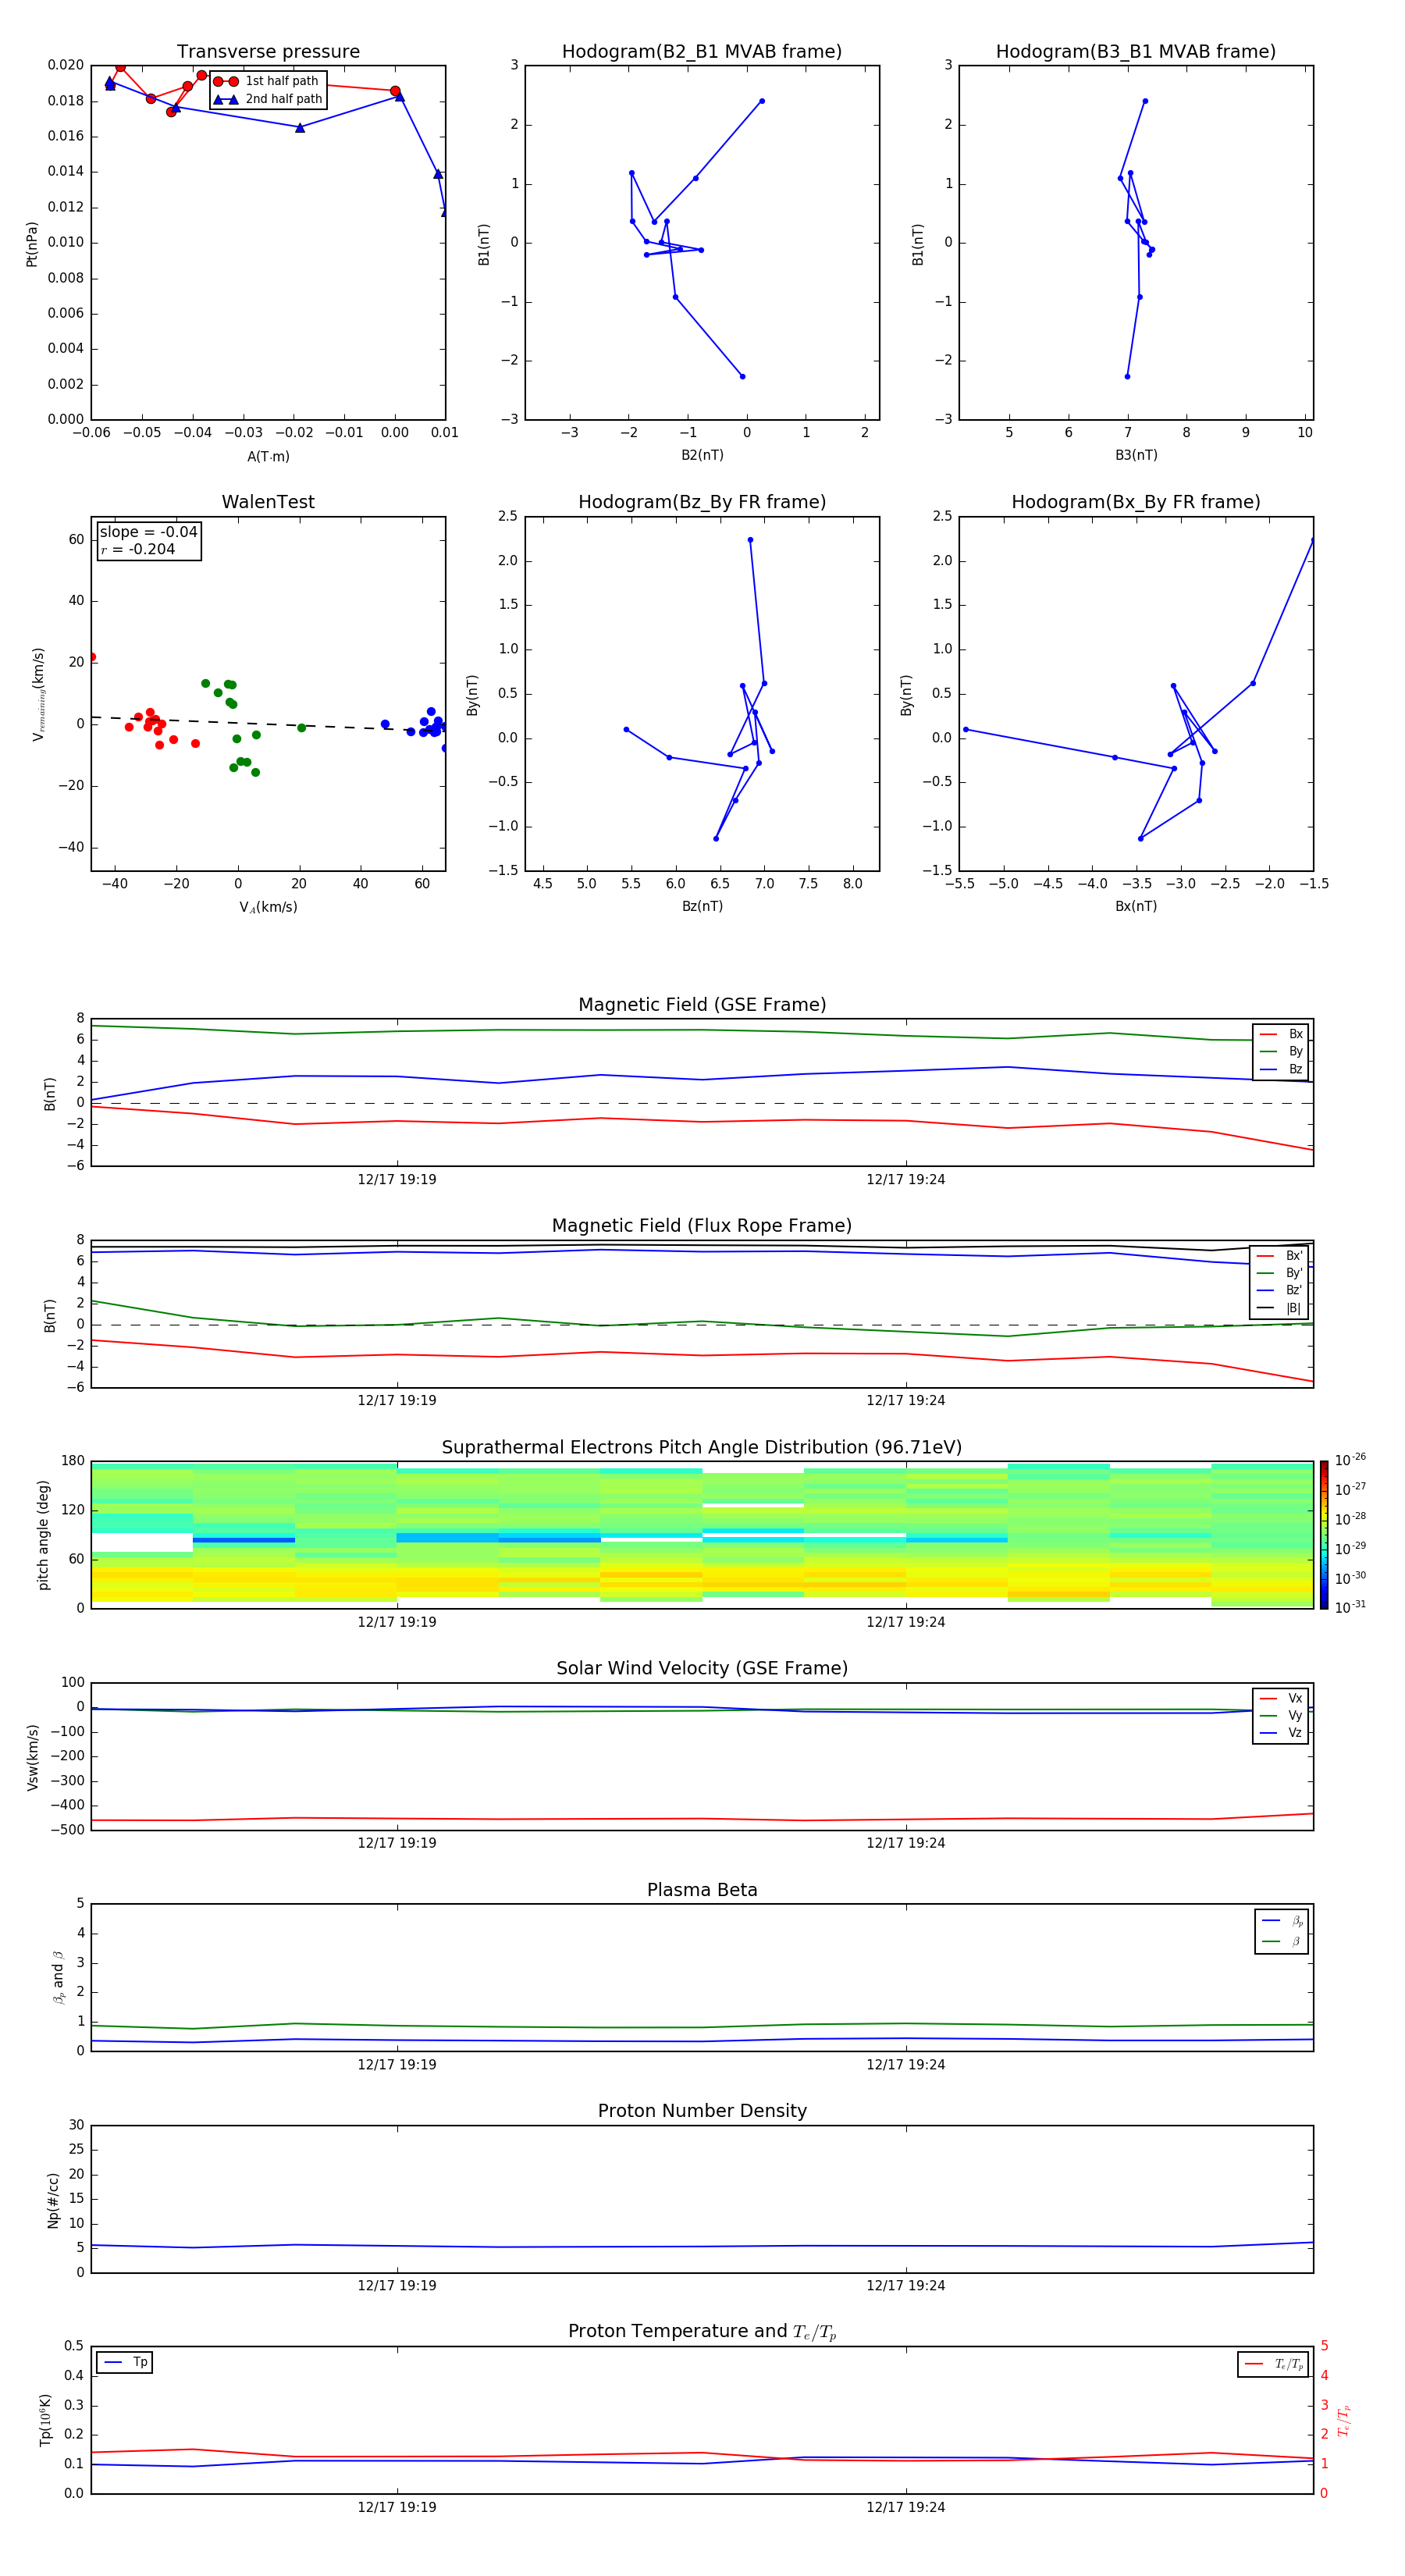Click the Bz(nT) x-axis label
The width and height of the screenshot is (1405, 2576).
tap(702, 906)
